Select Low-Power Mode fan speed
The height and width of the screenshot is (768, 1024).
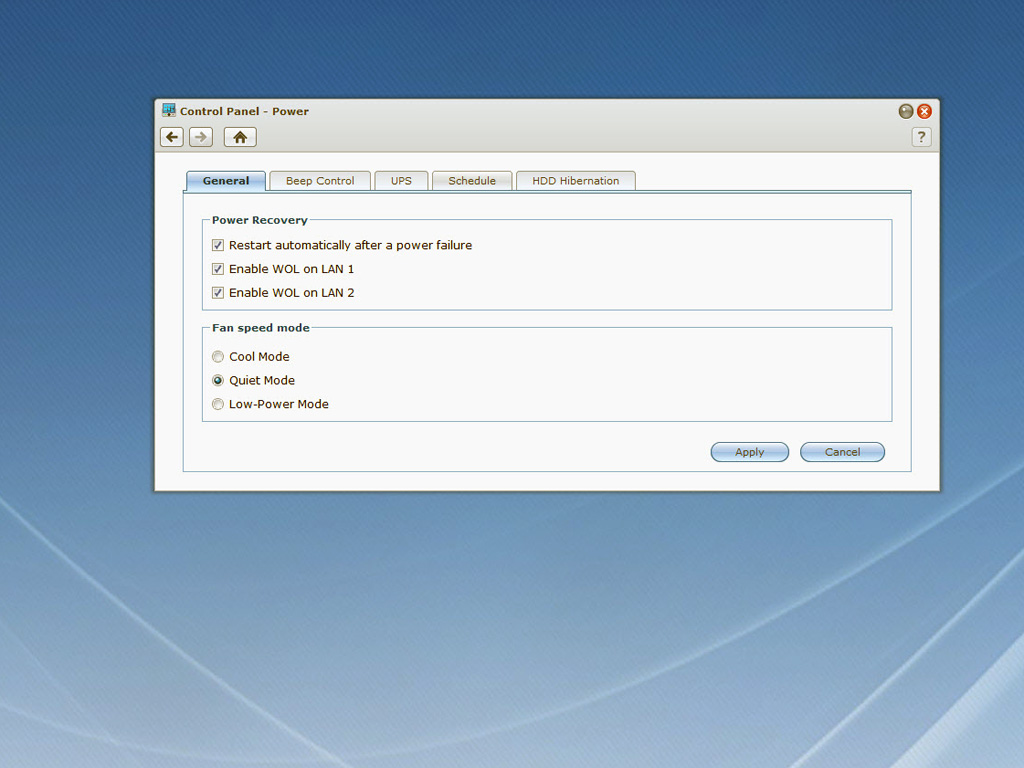point(218,404)
